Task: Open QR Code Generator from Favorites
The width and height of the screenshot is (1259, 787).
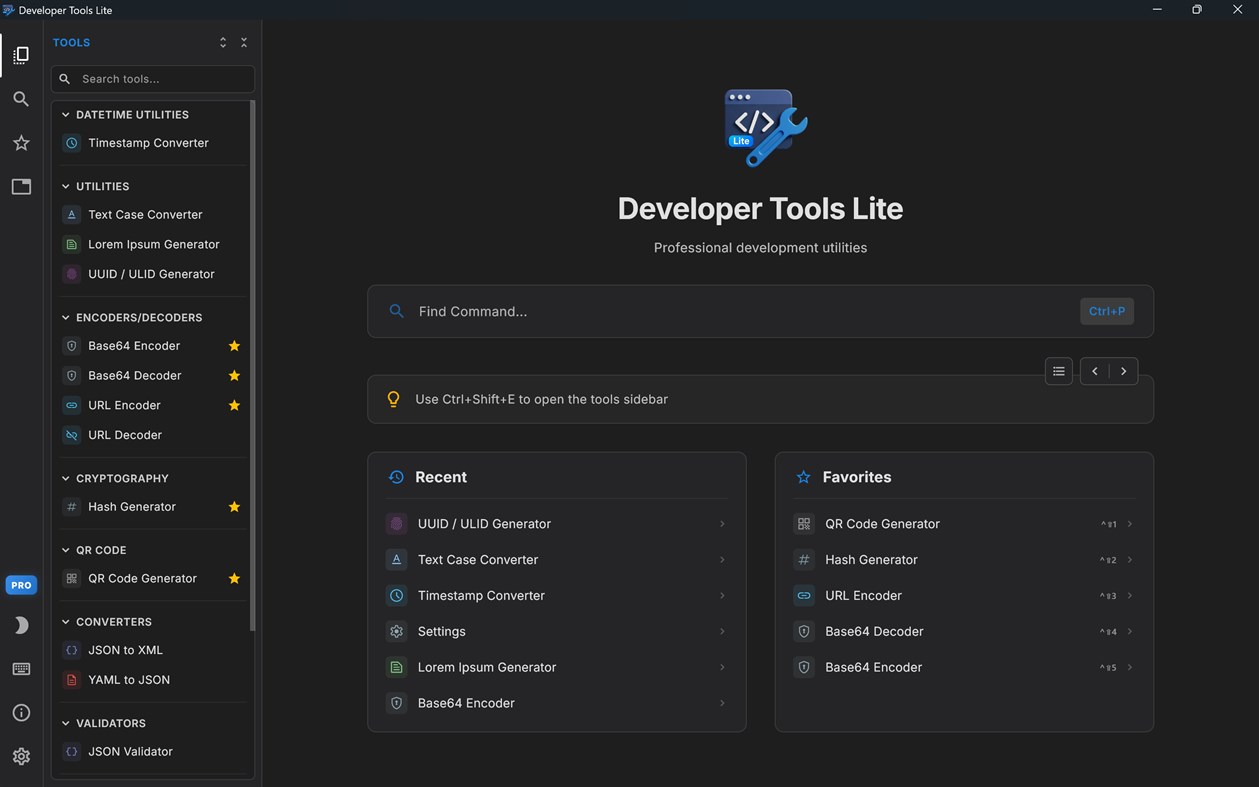Action: click(964, 524)
